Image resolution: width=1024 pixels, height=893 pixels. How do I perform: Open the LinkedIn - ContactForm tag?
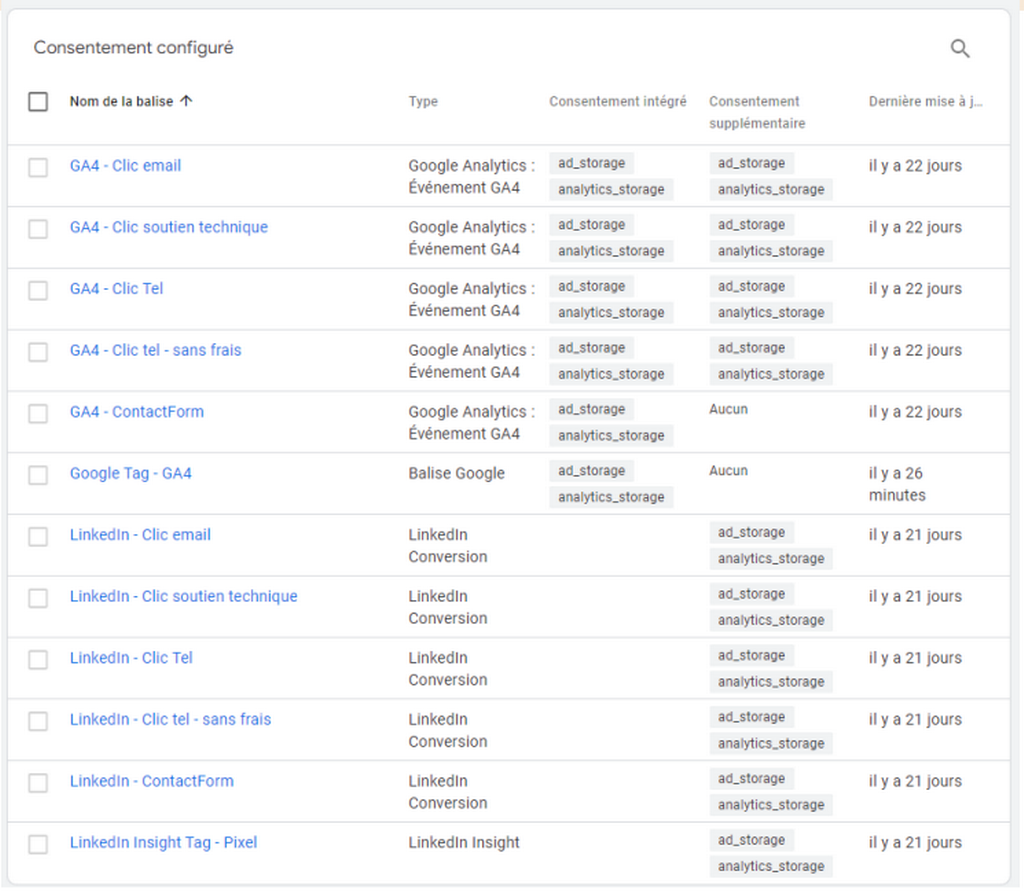click(152, 781)
